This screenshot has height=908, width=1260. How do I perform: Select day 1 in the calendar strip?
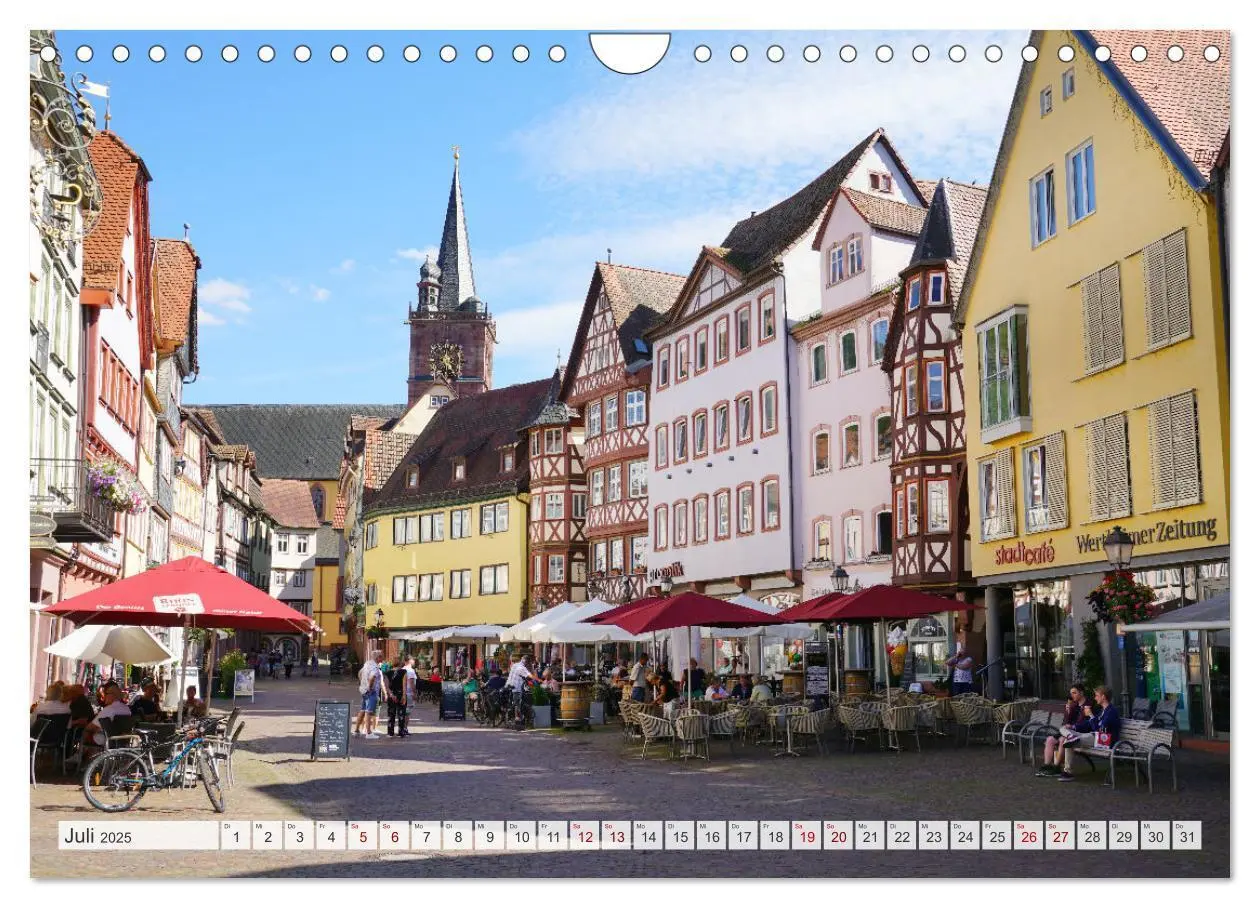click(x=235, y=836)
